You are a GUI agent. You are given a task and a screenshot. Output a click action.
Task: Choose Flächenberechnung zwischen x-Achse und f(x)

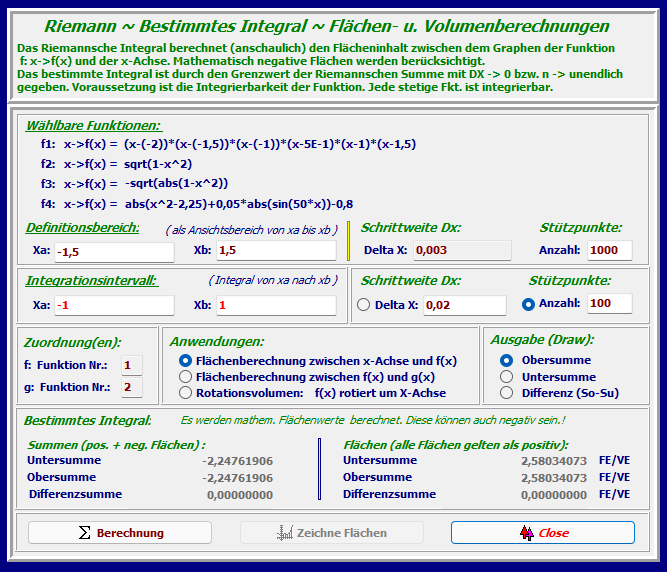coord(185,360)
